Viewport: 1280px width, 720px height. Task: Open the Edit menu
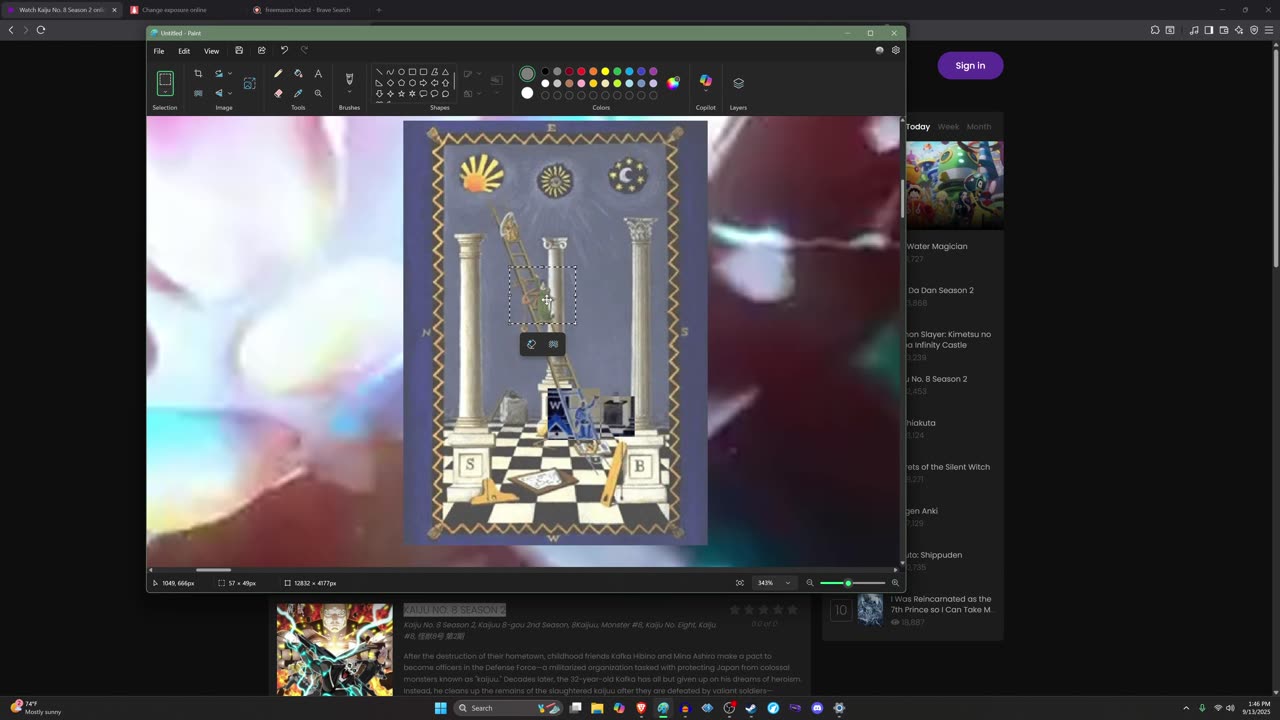click(184, 51)
